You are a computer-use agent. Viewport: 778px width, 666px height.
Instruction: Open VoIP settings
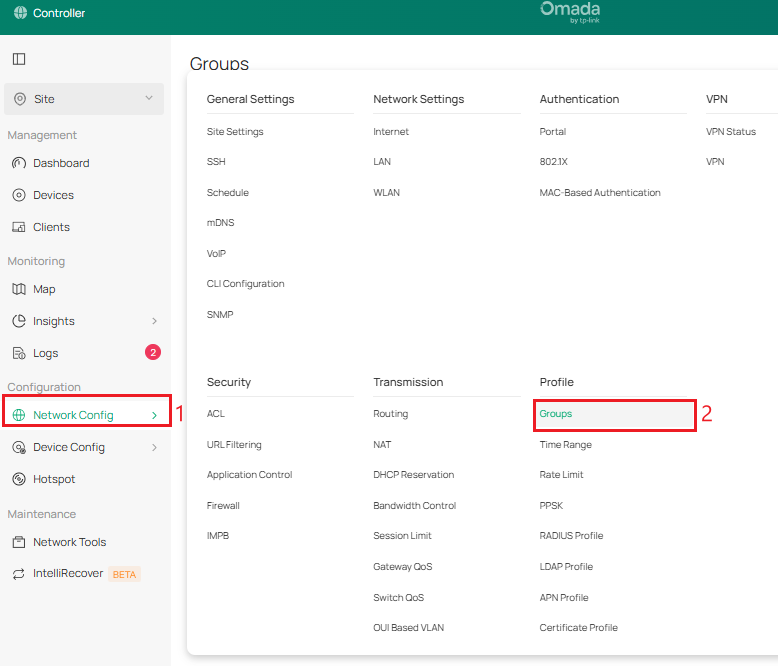point(216,254)
